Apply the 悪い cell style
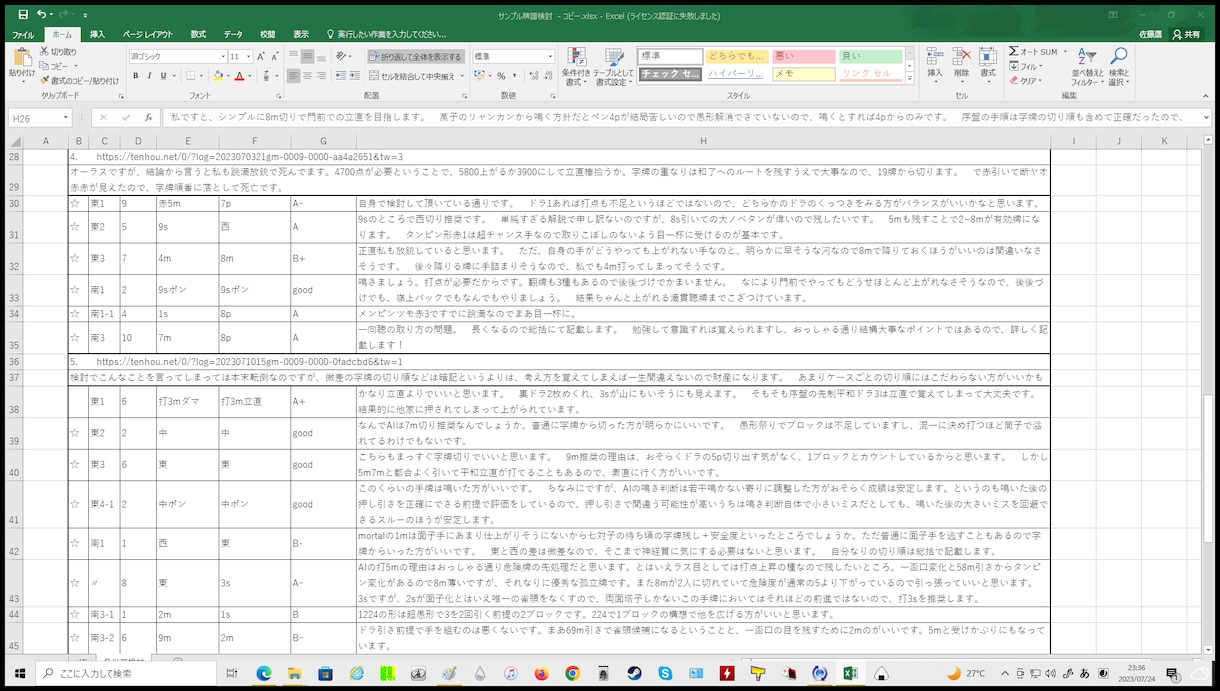This screenshot has height=691, width=1220. [803, 57]
